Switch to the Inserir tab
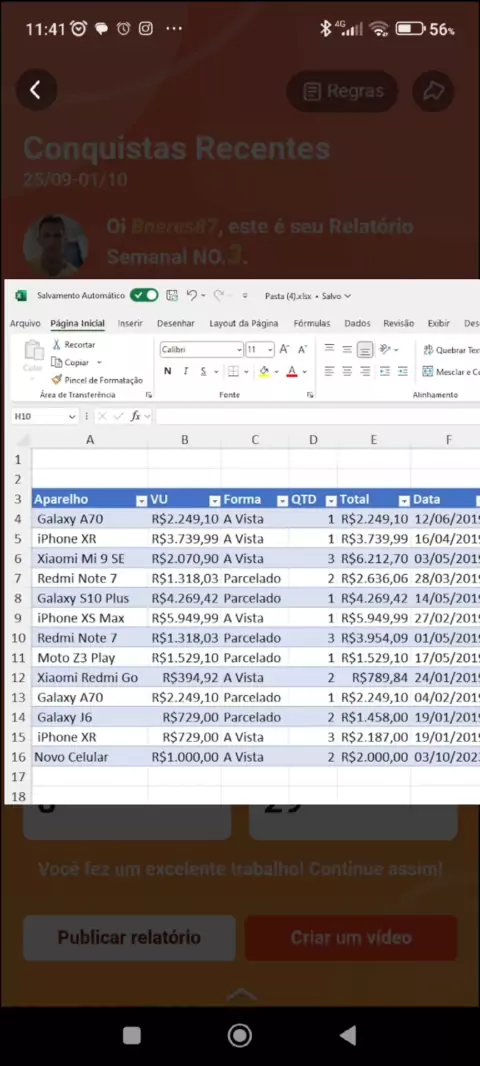This screenshot has height=1066, width=480. (130, 324)
